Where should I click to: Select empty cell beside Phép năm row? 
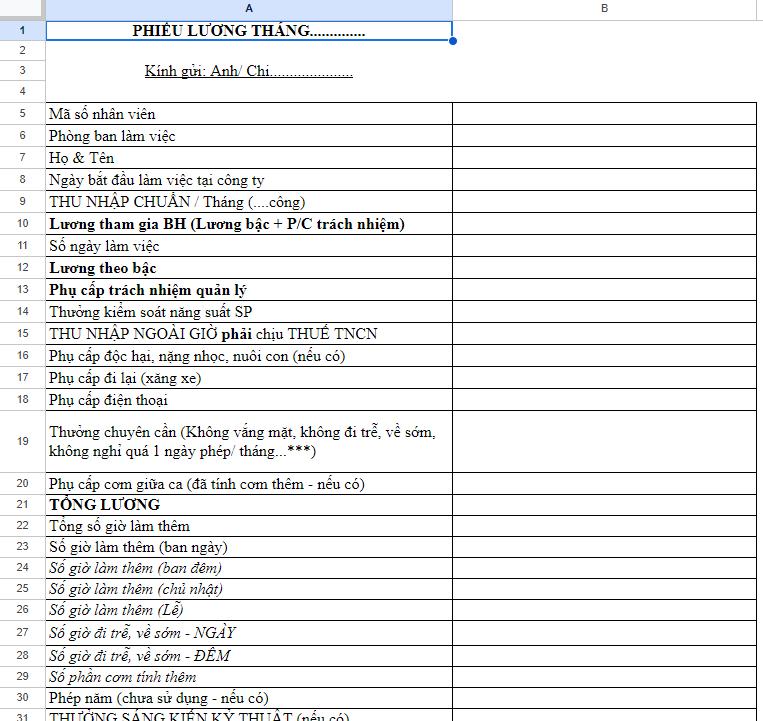[x=604, y=698]
